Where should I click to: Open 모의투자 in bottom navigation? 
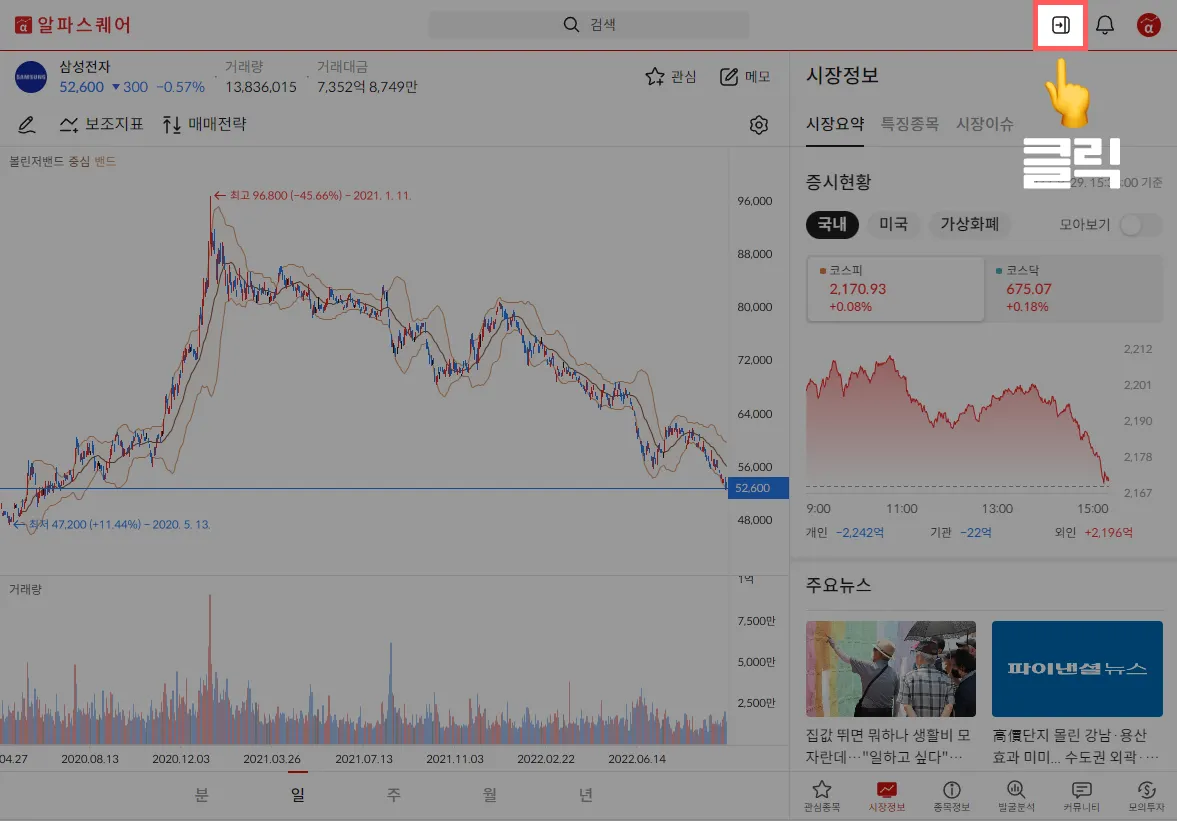coord(1146,796)
